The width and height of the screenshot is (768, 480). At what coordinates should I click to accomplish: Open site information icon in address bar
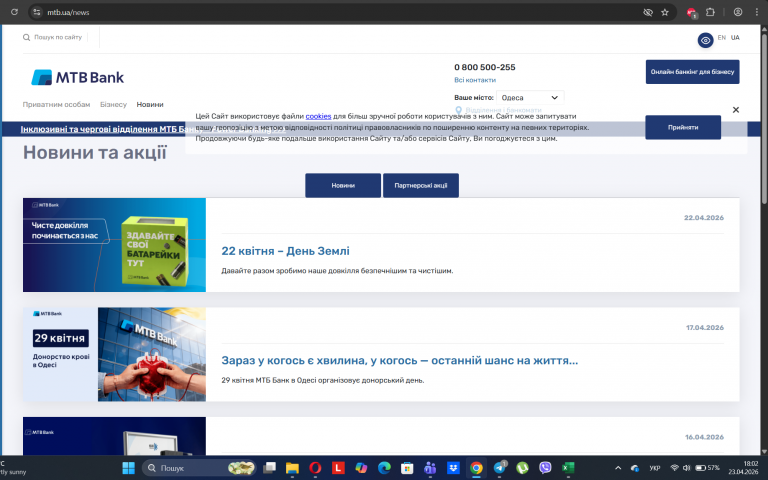tap(37, 12)
